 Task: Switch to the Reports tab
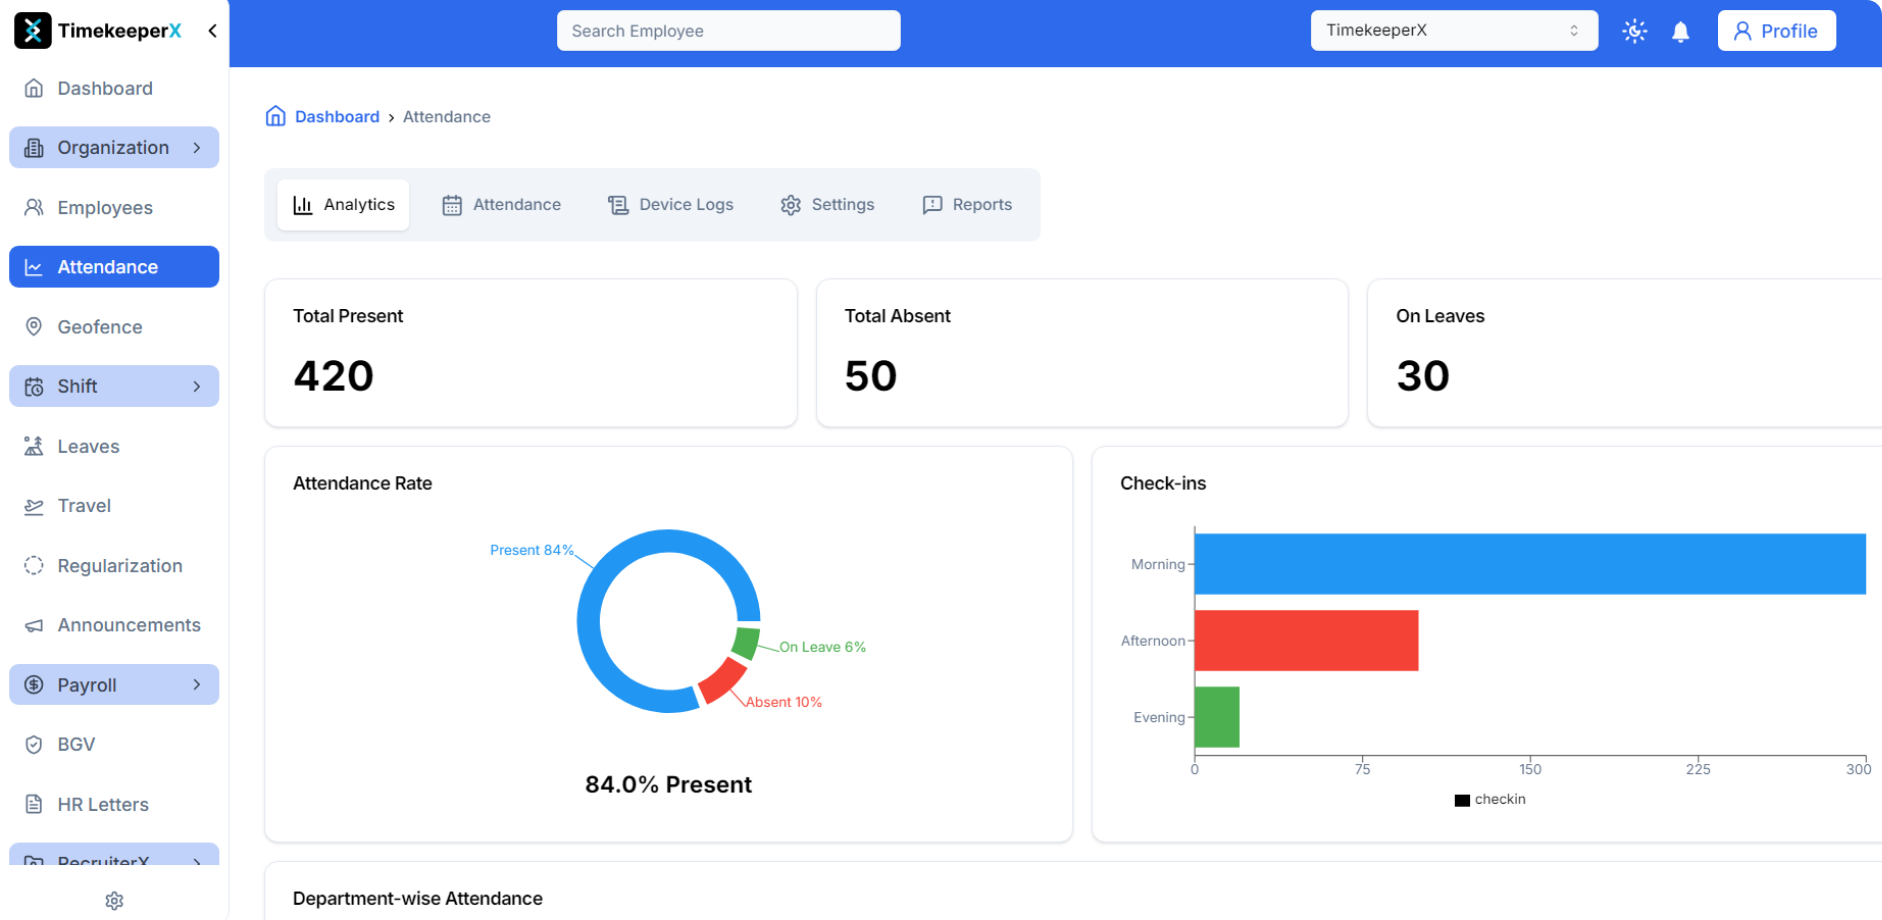pyautogui.click(x=967, y=205)
